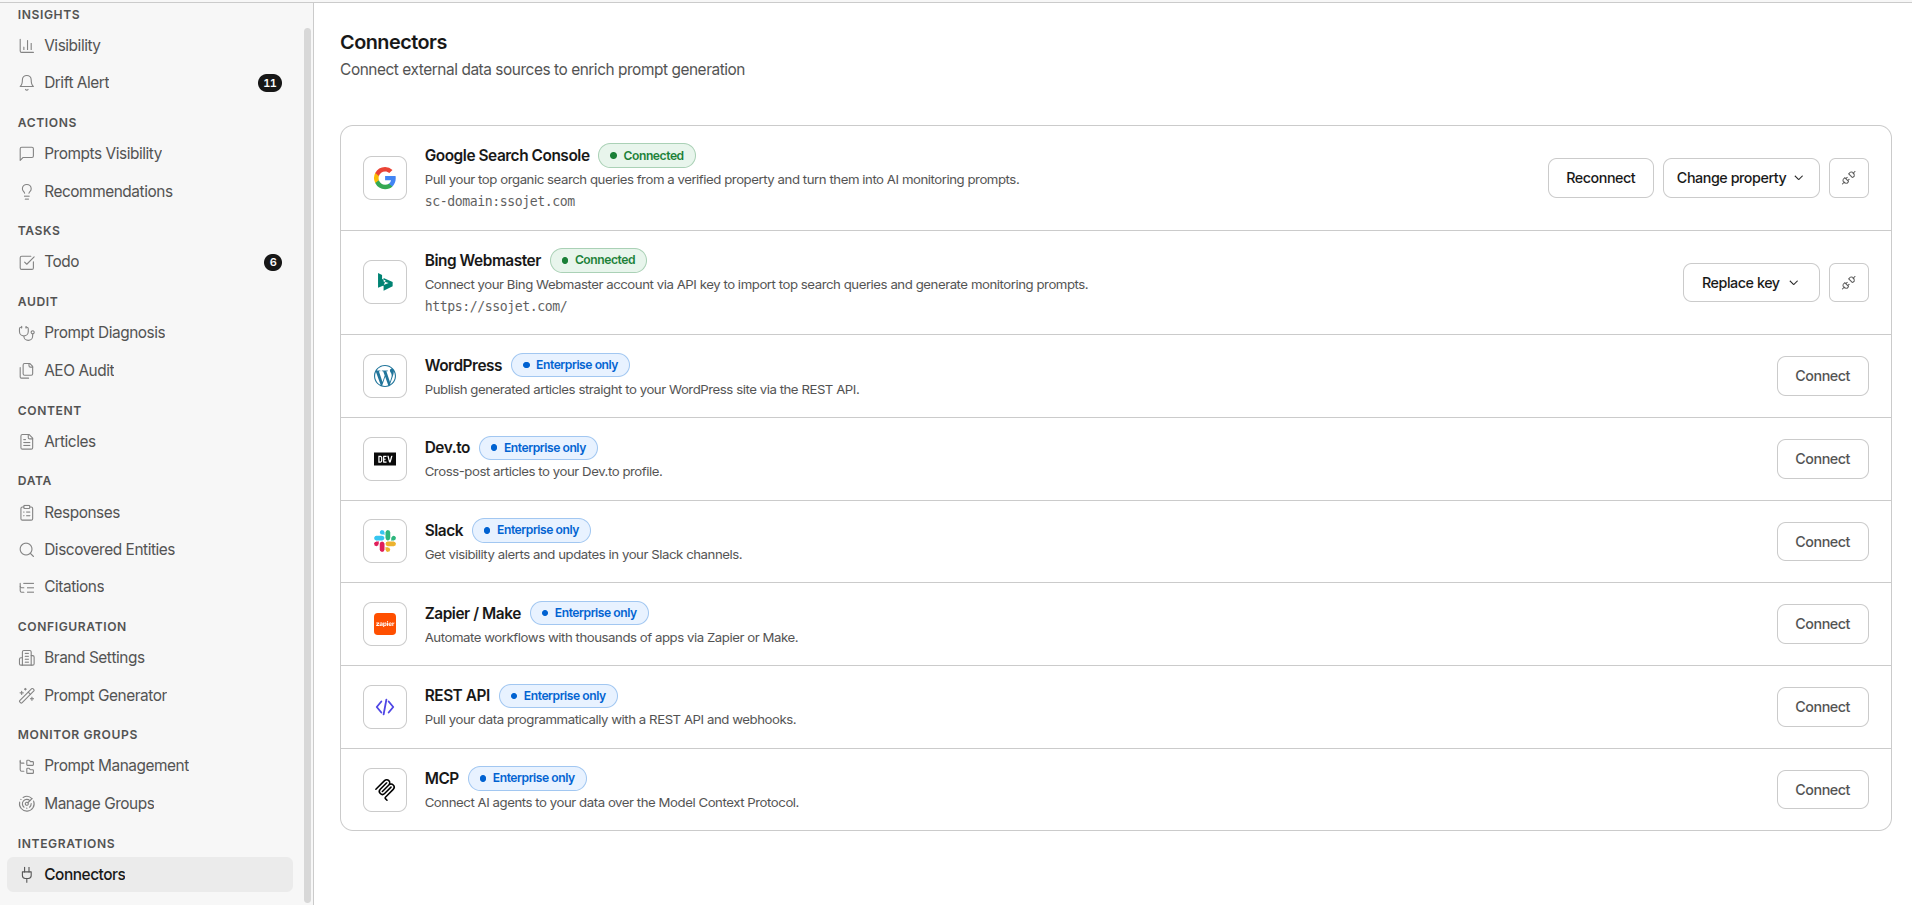
Task: Click the Todo checkbox icon in sidebar
Action: 27,262
